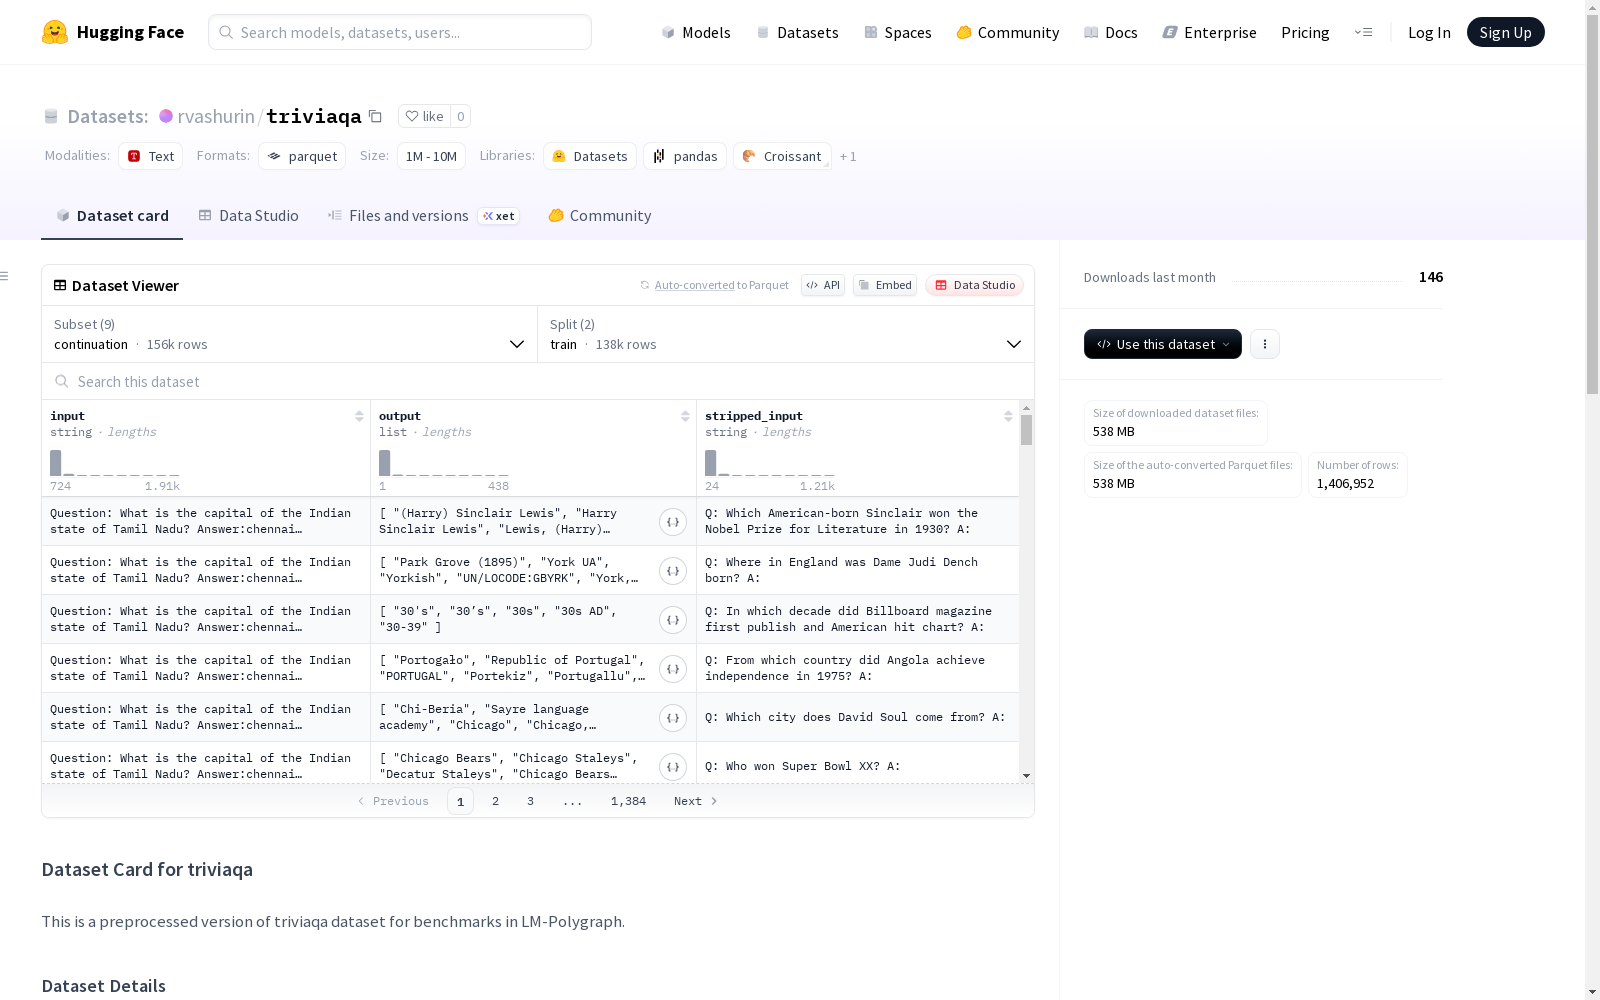This screenshot has width=1600, height=1000.
Task: Sort the input column
Action: point(359,416)
